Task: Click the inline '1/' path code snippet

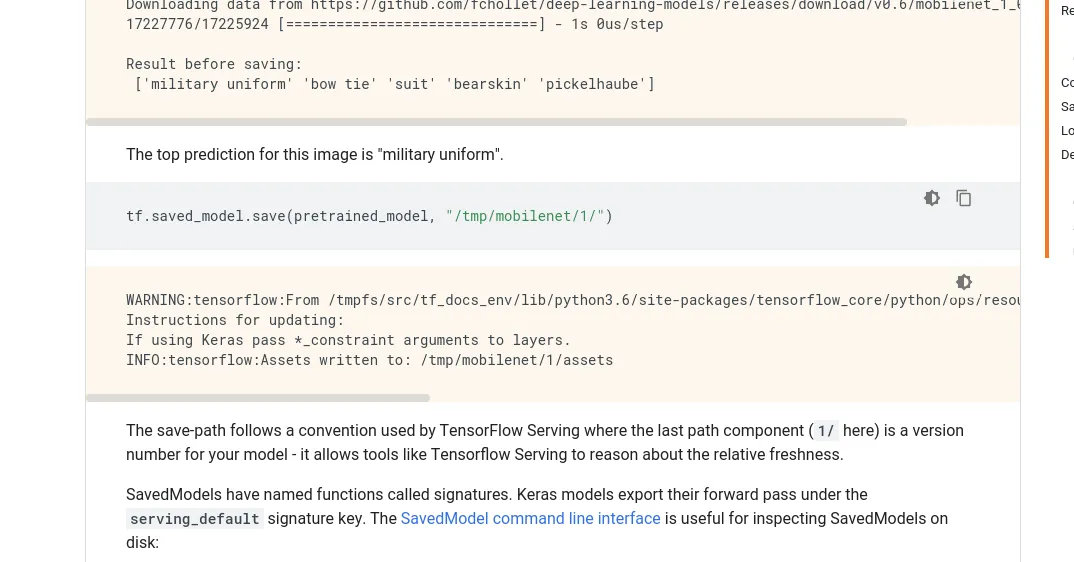Action: (x=825, y=431)
